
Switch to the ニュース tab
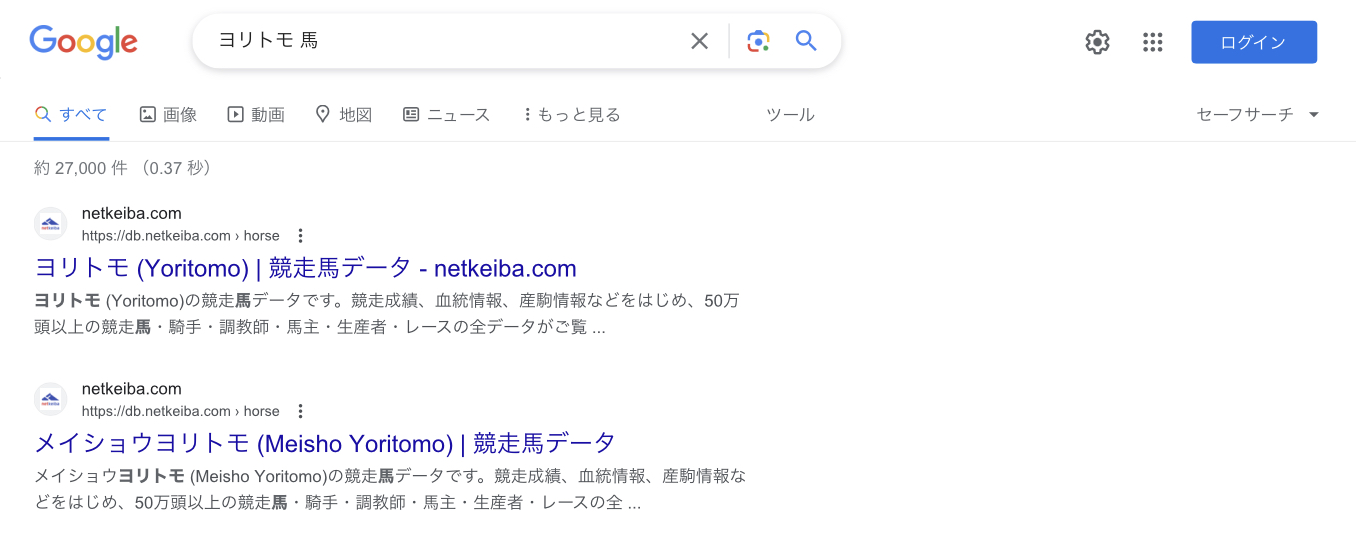pyautogui.click(x=446, y=114)
